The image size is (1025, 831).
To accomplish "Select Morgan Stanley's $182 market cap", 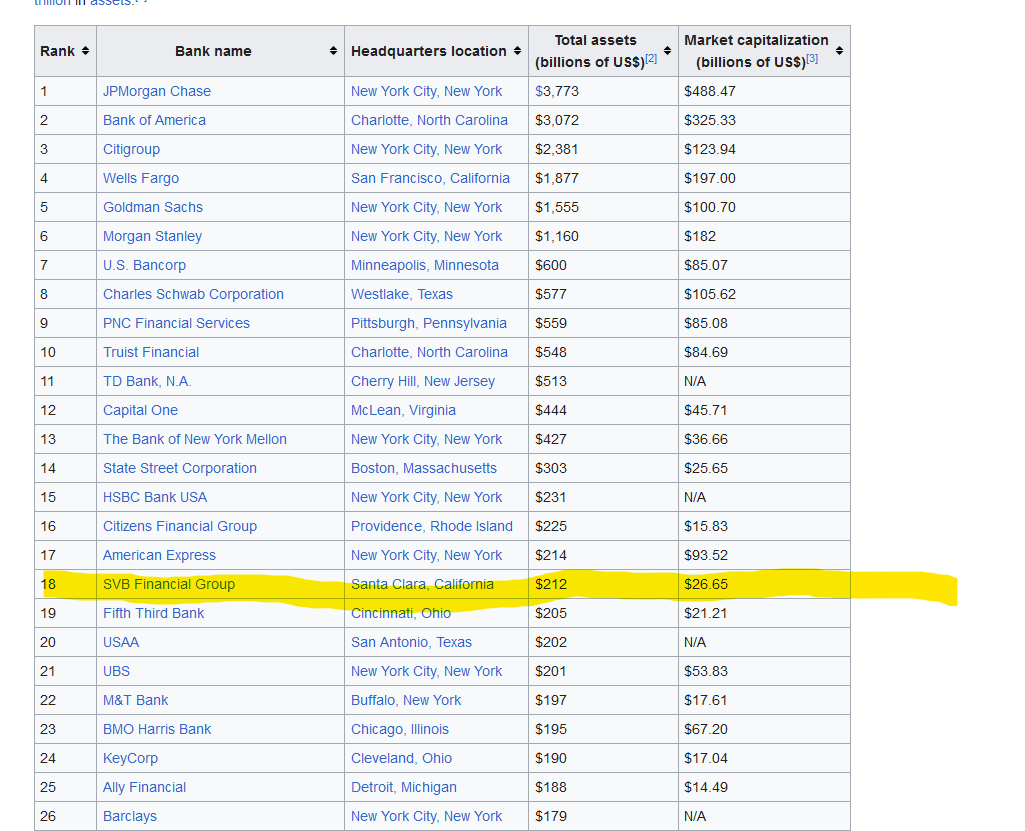I will [700, 236].
